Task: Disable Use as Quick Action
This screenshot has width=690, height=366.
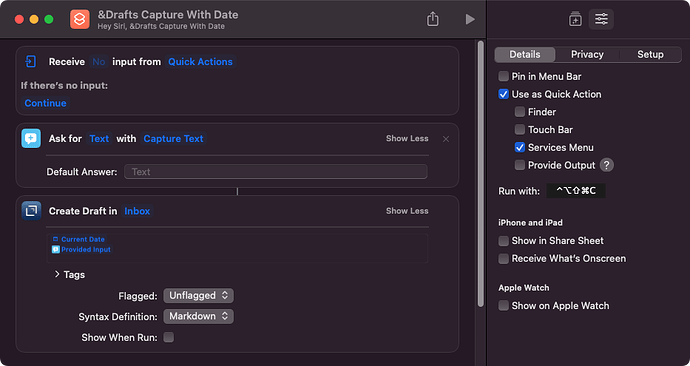Action: tap(503, 94)
